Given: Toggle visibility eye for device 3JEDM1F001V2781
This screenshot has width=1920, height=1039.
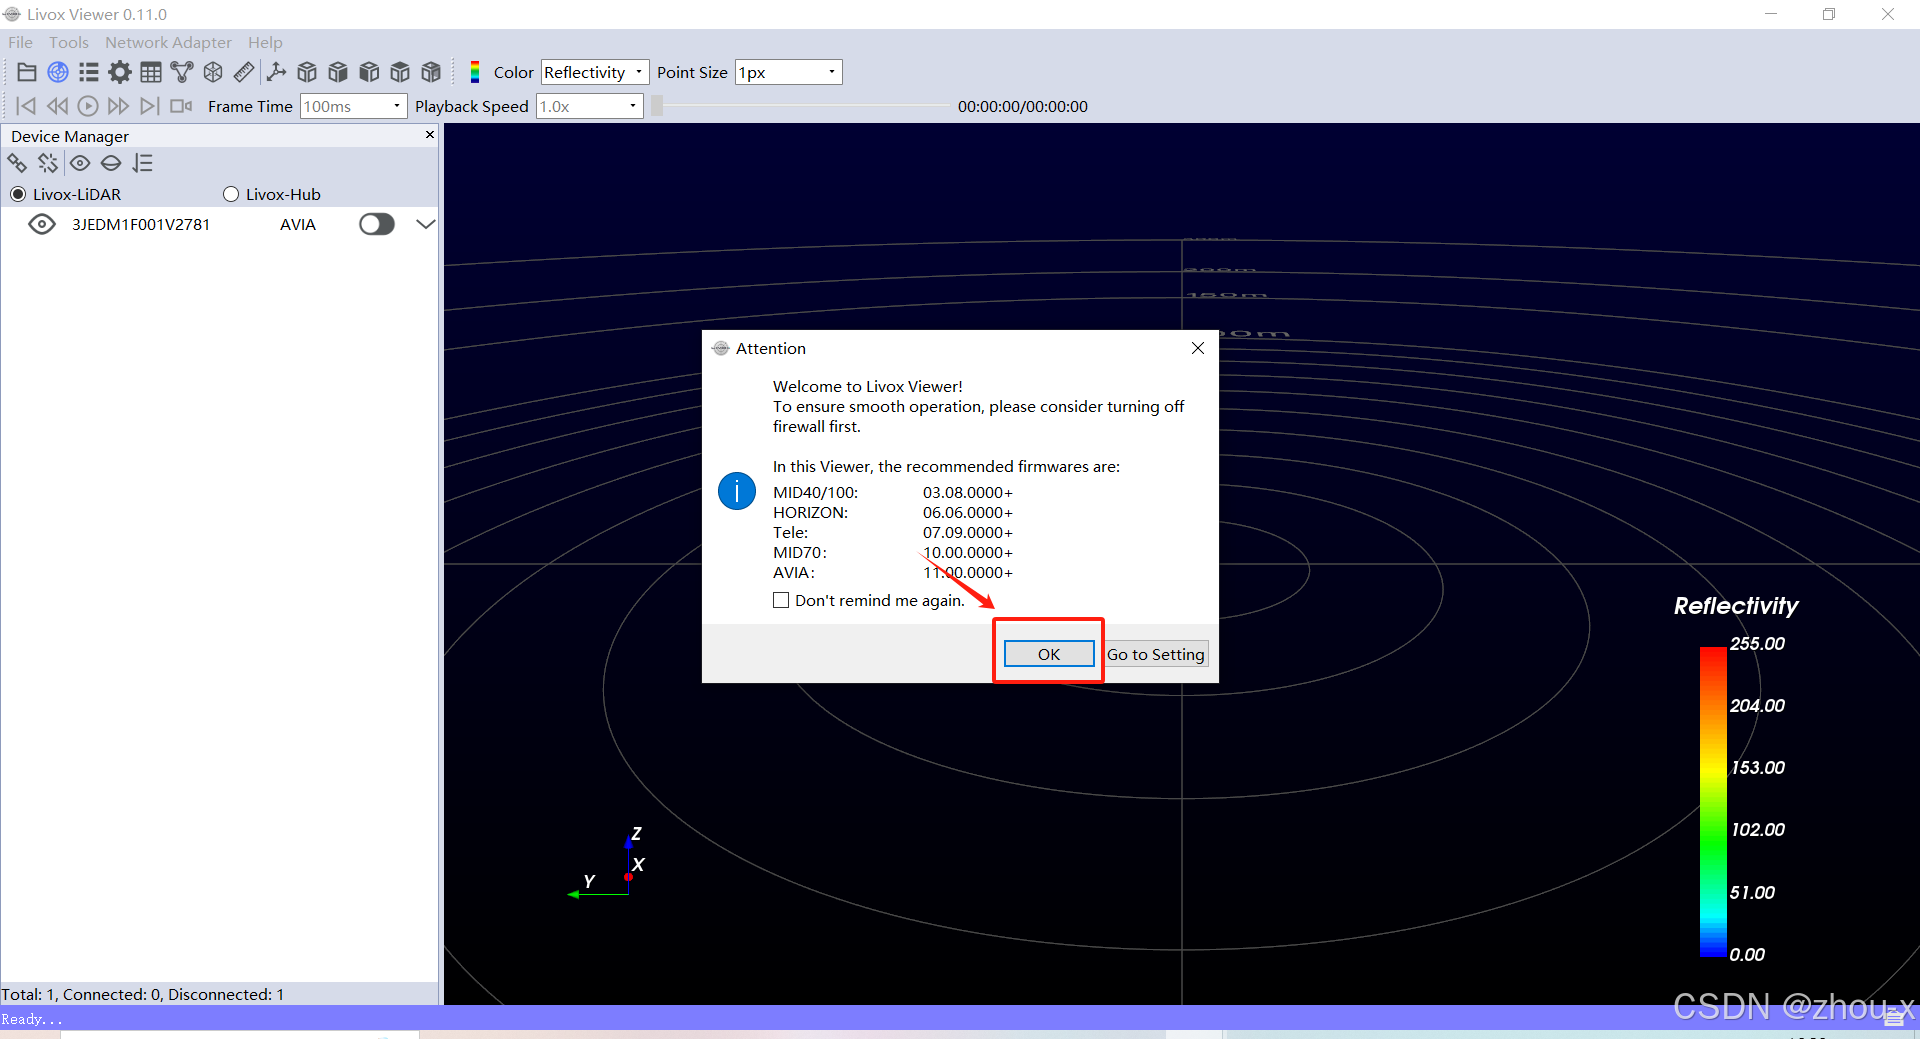Looking at the screenshot, I should pyautogui.click(x=42, y=224).
